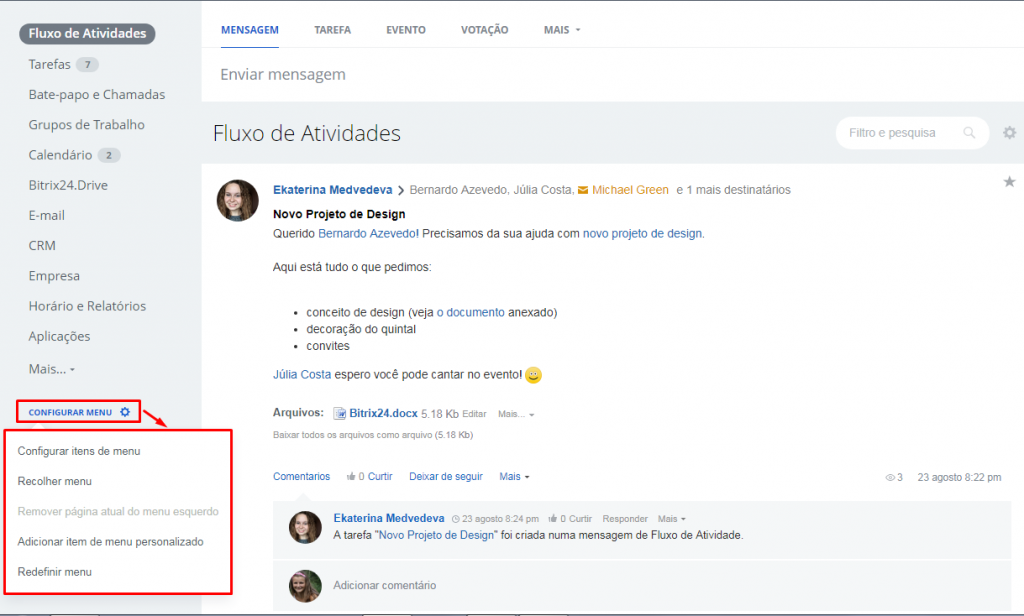Open the Mais dropdown in the comment
Image resolution: width=1024 pixels, height=616 pixels.
click(671, 519)
